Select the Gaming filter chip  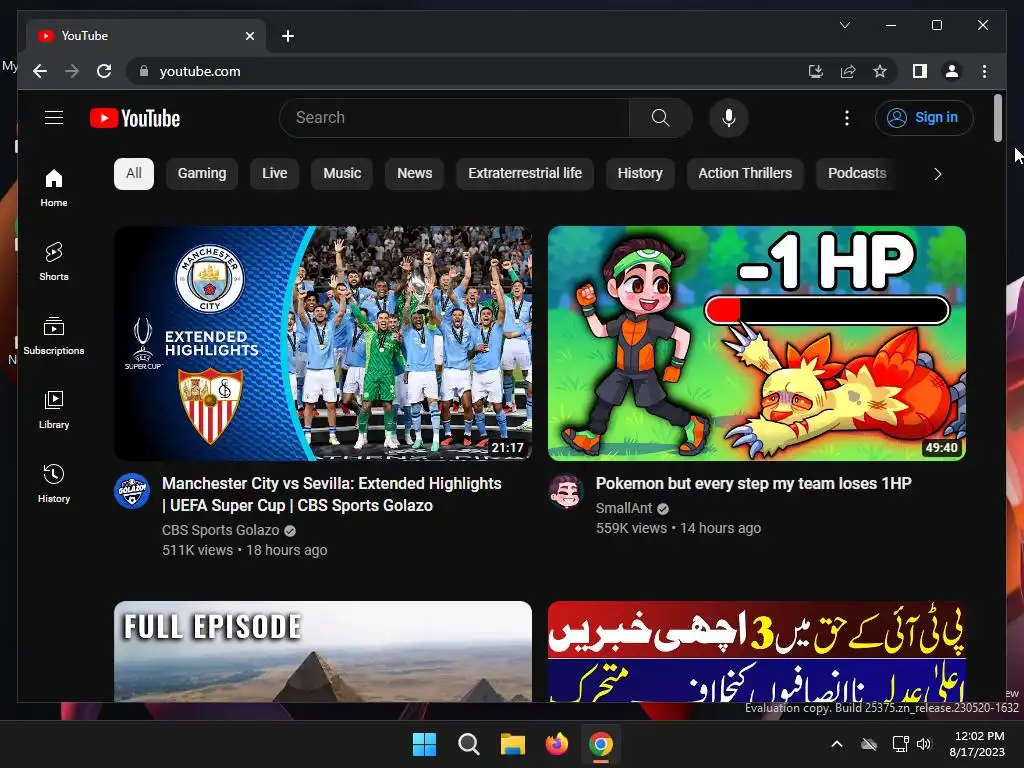point(202,174)
